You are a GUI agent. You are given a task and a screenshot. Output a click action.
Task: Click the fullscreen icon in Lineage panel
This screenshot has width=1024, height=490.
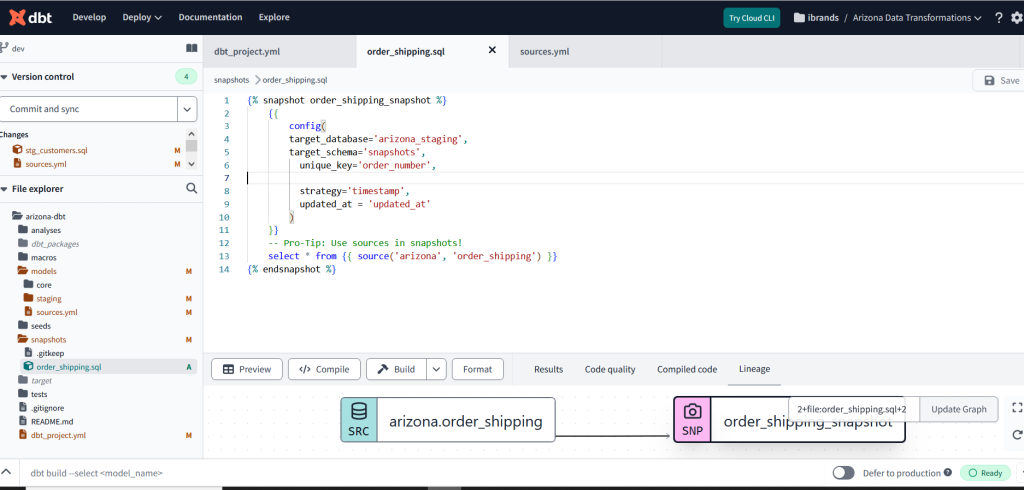pos(1017,408)
